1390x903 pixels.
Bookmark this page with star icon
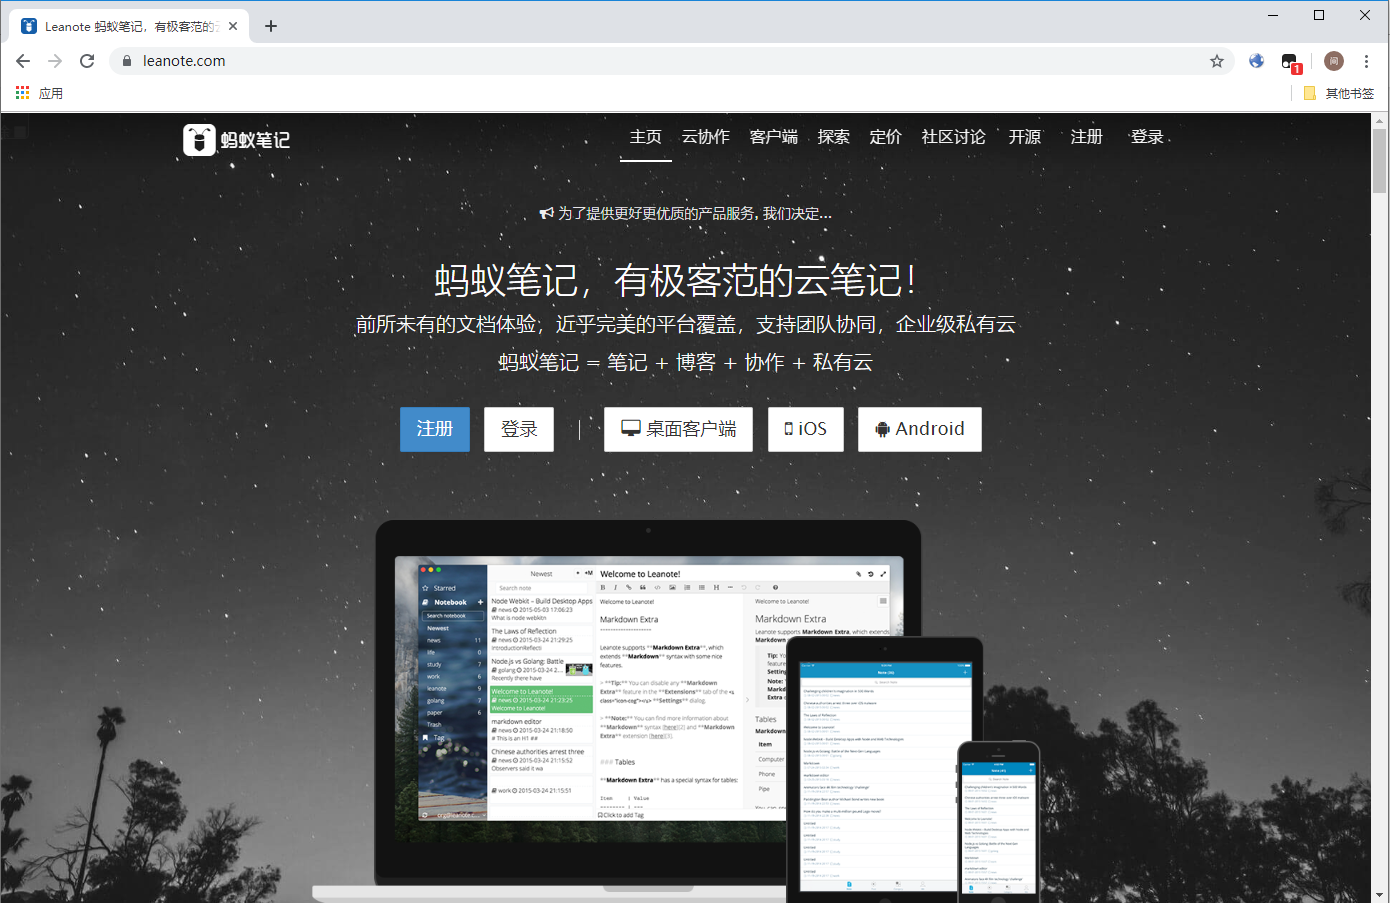(x=1217, y=61)
